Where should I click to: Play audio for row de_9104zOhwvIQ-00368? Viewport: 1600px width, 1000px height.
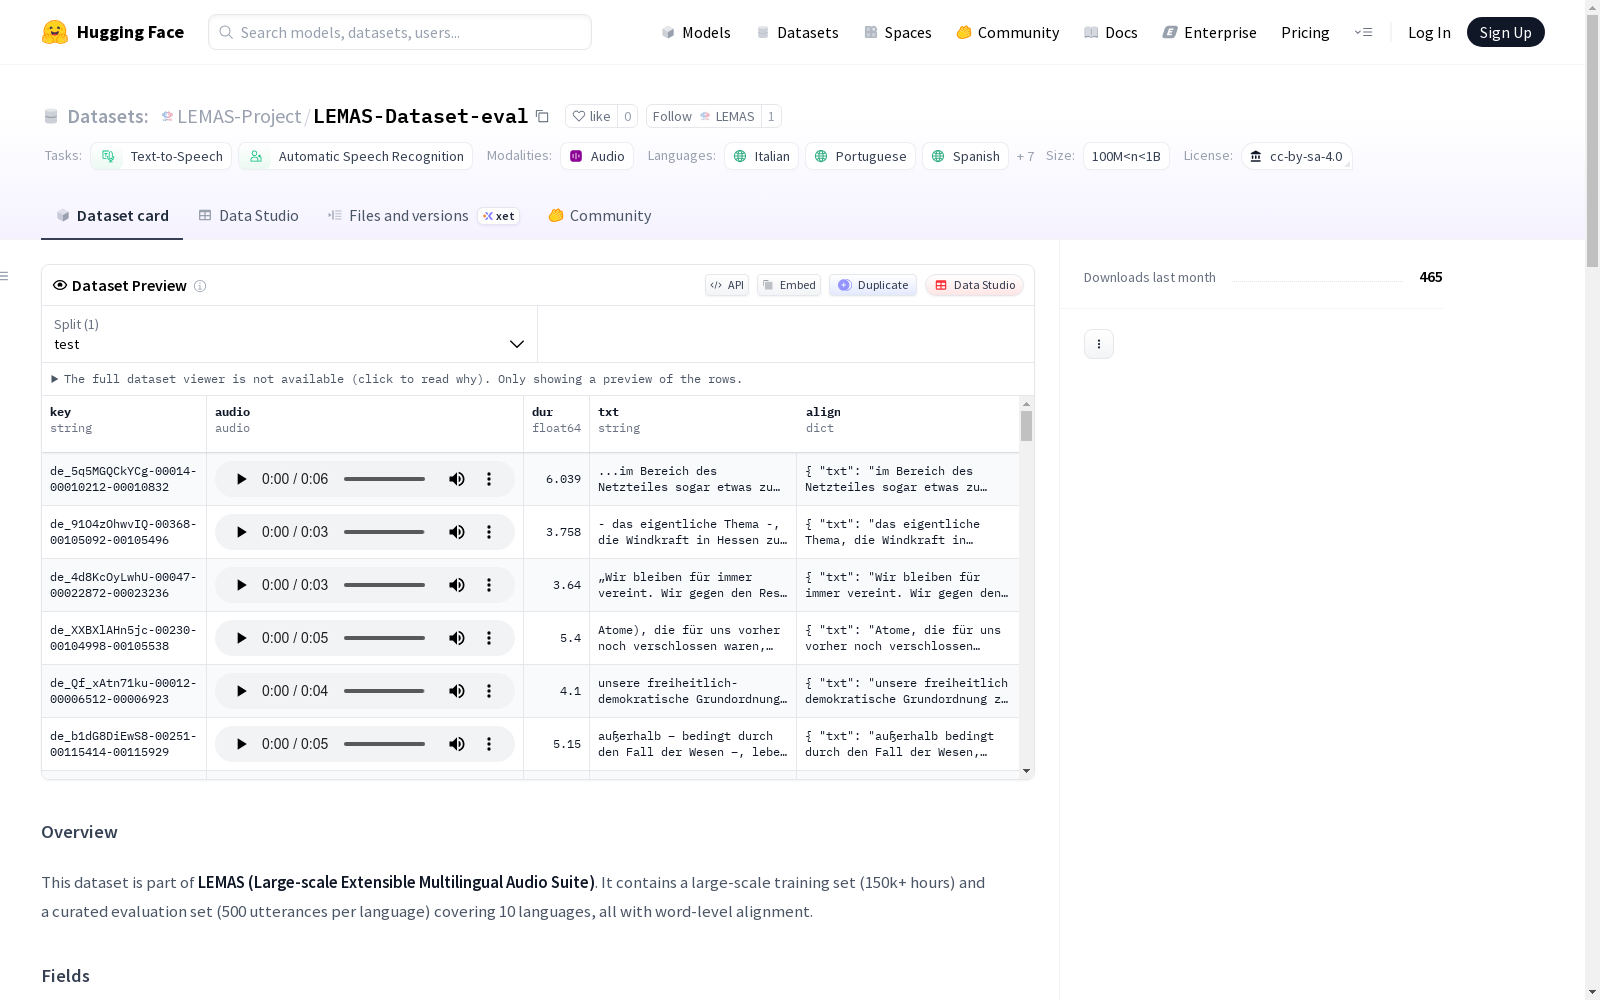pos(241,532)
